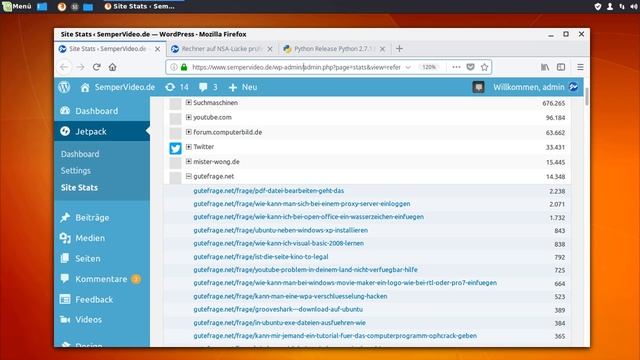Go back with the browser back arrow

pyautogui.click(x=64, y=67)
